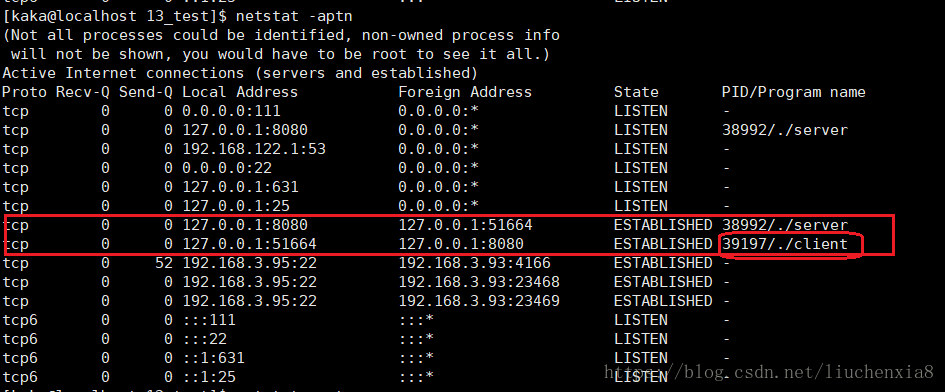Click the 'Not all processes could be identified' line
Viewport: 945px width, 392px height.
point(281,36)
